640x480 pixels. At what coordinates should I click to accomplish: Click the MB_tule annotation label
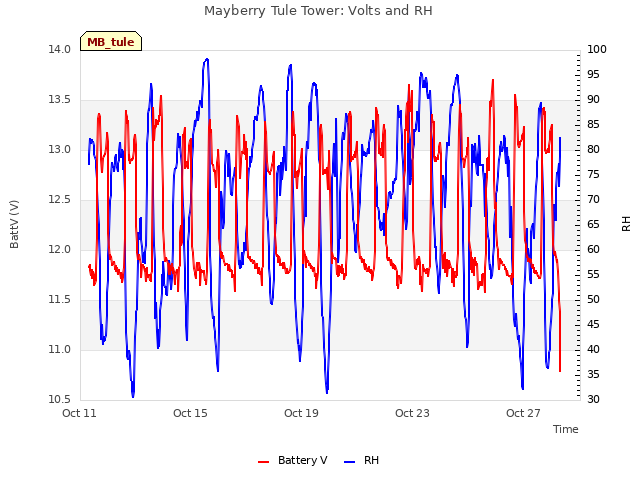(x=111, y=42)
